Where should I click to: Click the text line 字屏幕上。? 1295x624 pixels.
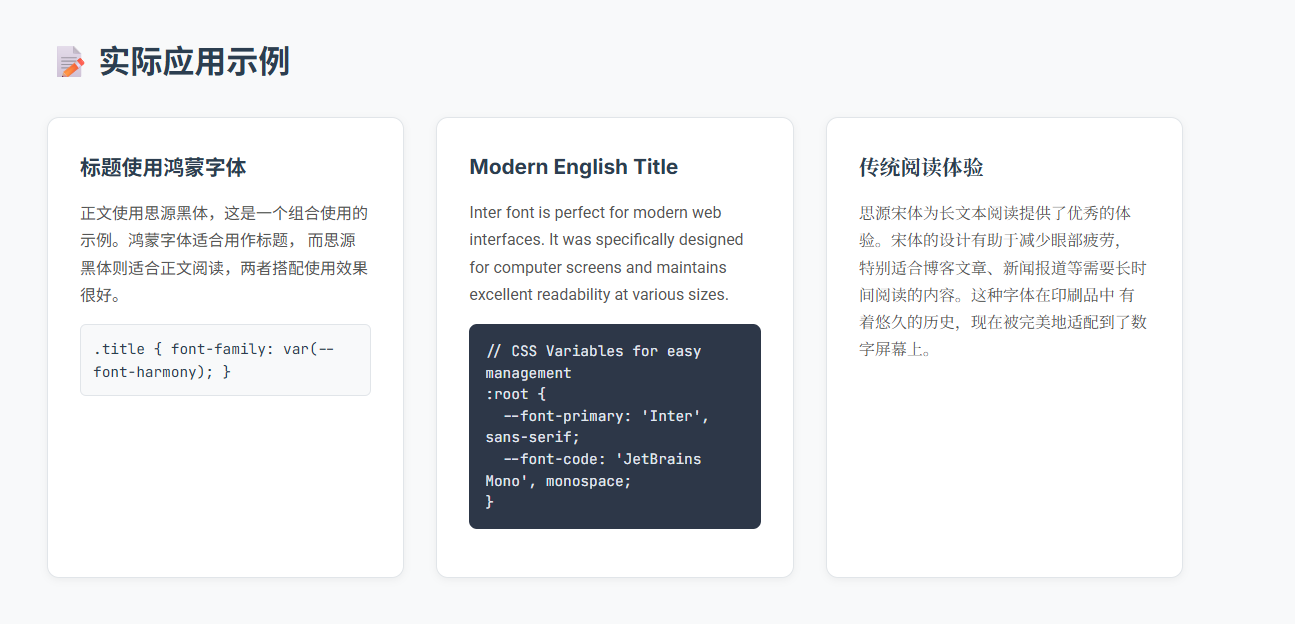[x=896, y=350]
